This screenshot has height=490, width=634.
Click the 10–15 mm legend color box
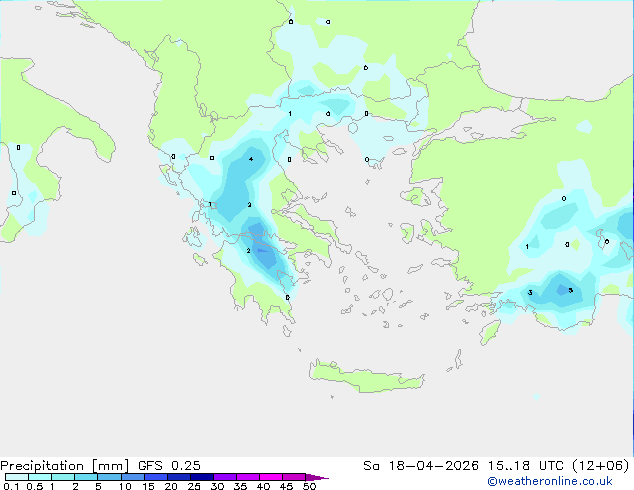pos(133,477)
